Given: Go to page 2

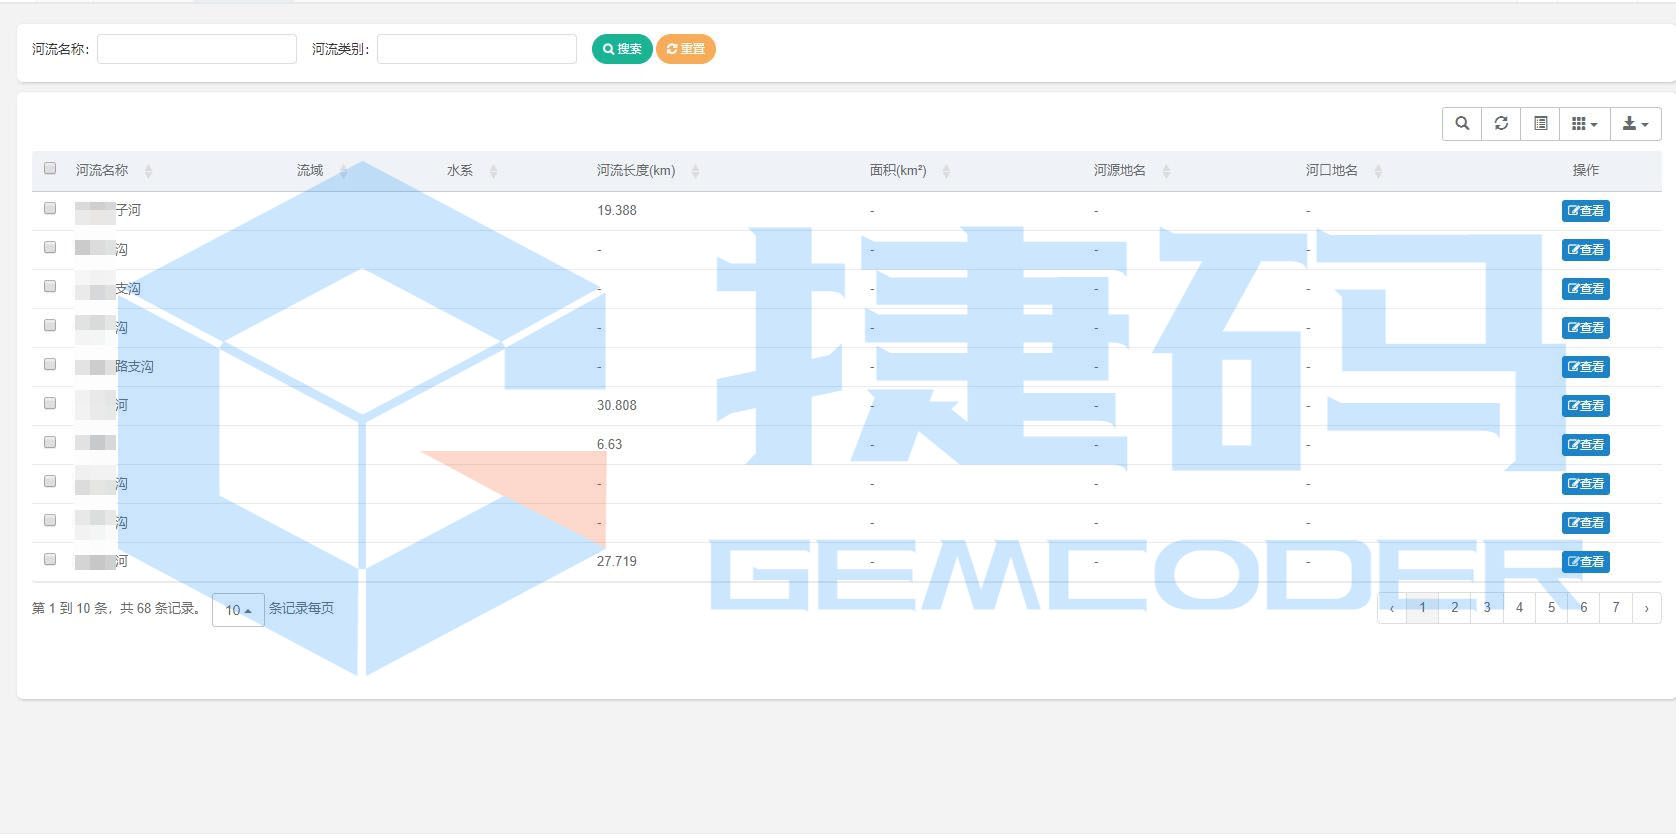Looking at the screenshot, I should coord(1455,608).
